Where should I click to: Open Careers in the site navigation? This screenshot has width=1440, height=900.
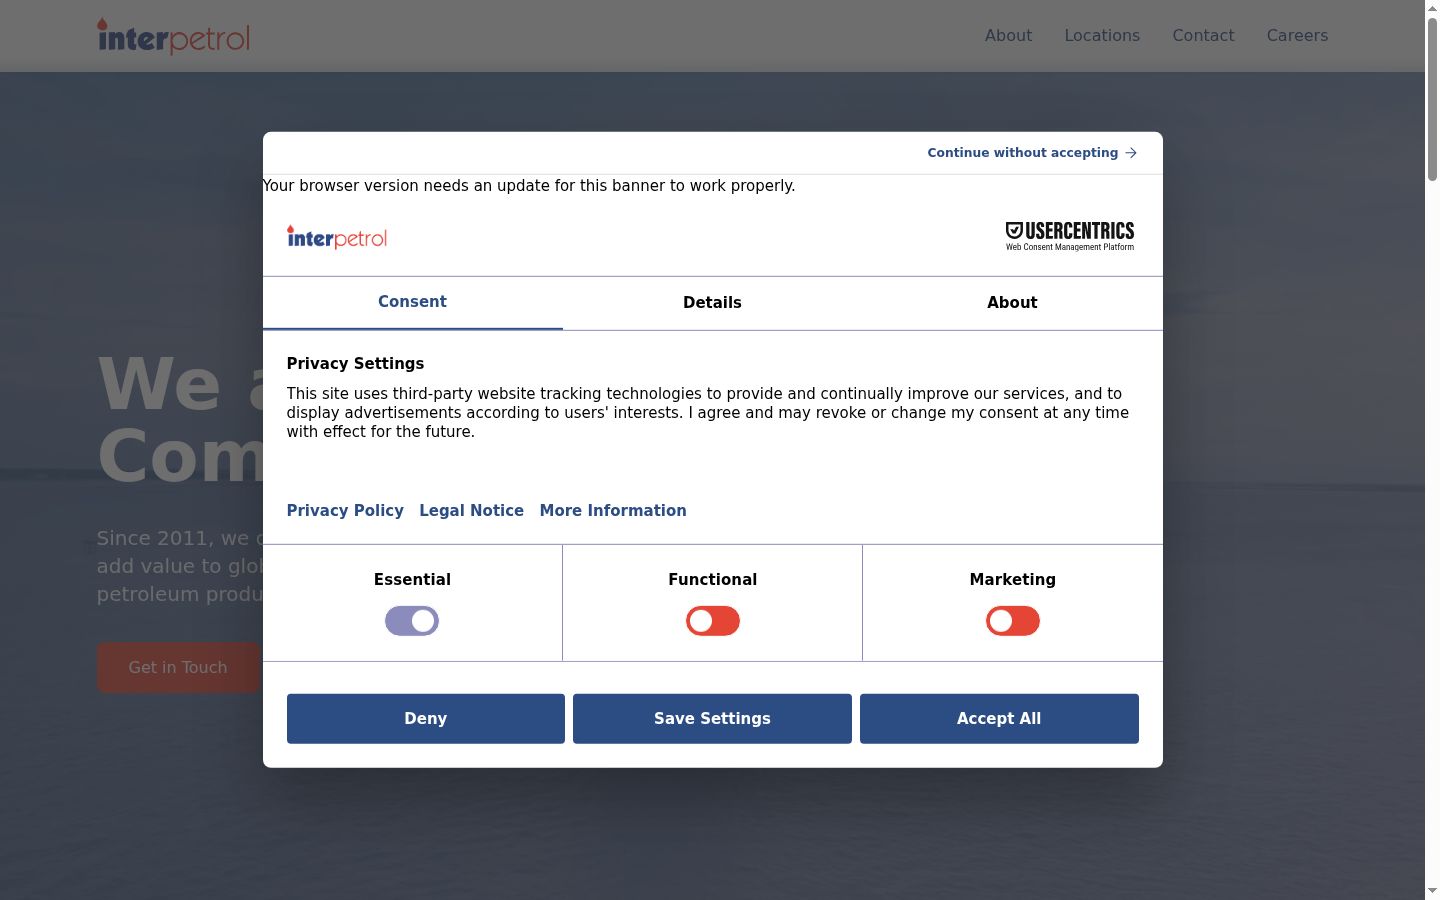click(1297, 36)
